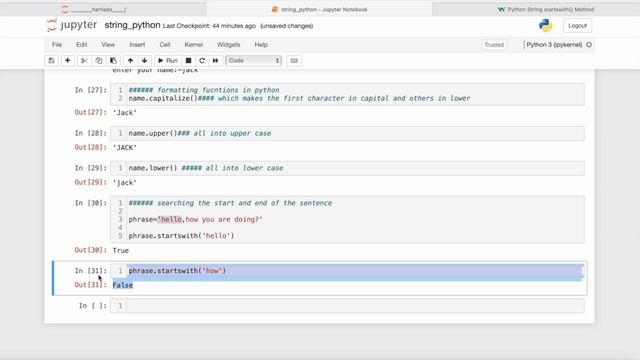Viewport: 640px width, 360px height.
Task: Open the File menu
Action: [57, 44]
